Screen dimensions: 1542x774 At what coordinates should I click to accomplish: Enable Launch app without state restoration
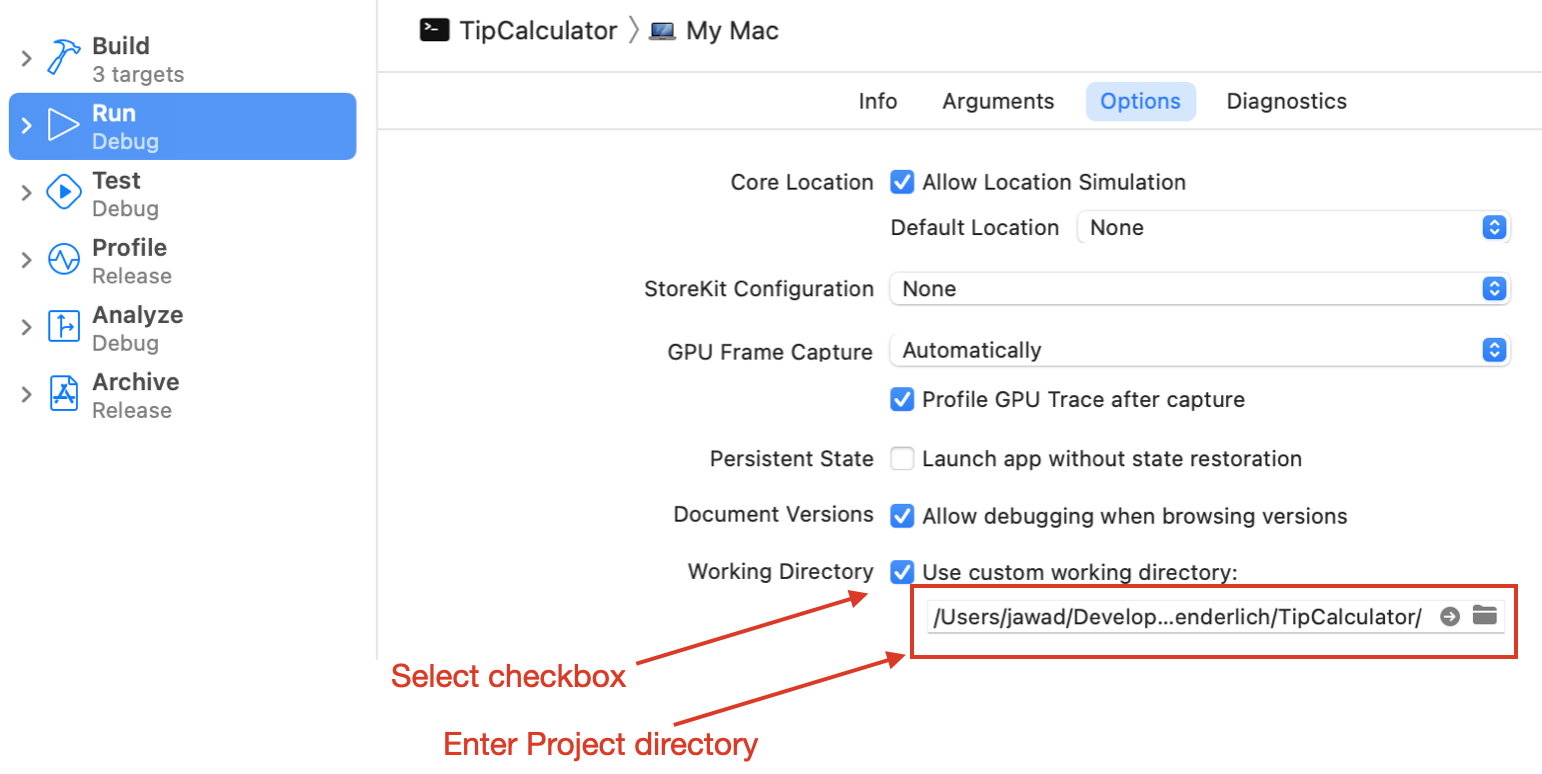[x=902, y=458]
